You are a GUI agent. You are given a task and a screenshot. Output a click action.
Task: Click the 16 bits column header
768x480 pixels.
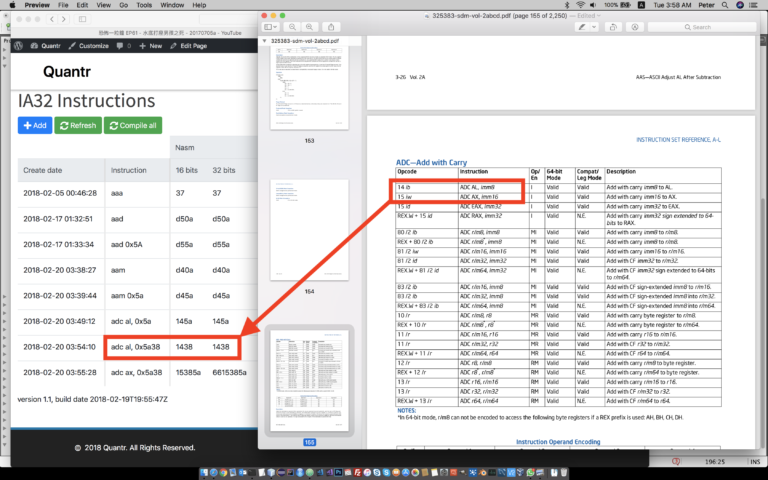point(187,170)
